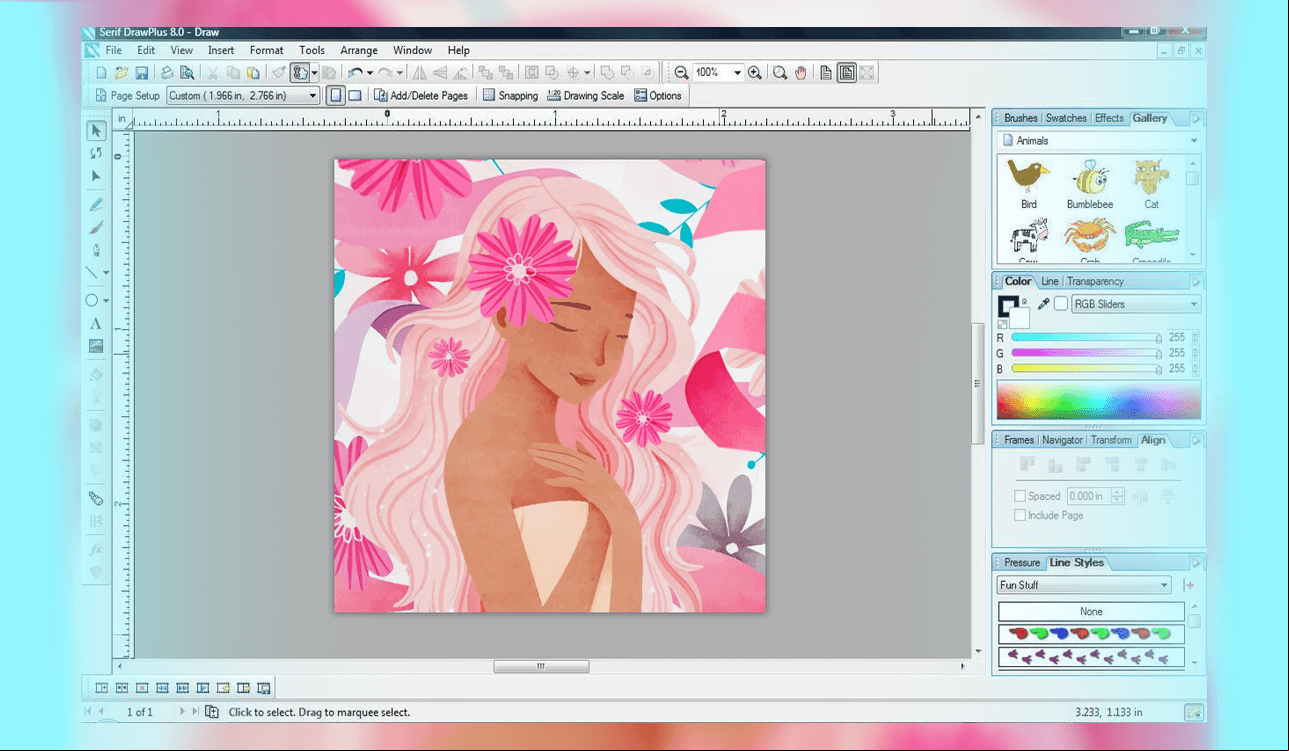
Task: Set landscape page orientation
Action: point(355,96)
